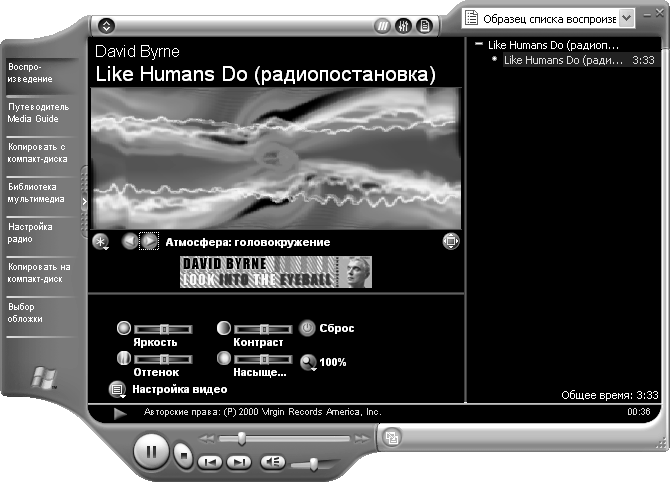Click the brightness Яркость slider
Screen dimensions: 670x482
click(163, 329)
